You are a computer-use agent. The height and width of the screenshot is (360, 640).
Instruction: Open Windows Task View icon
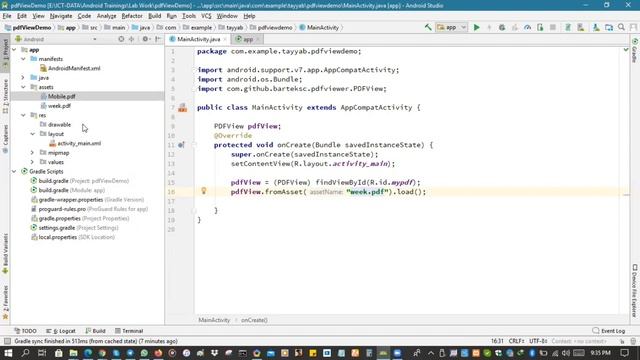click(42, 353)
